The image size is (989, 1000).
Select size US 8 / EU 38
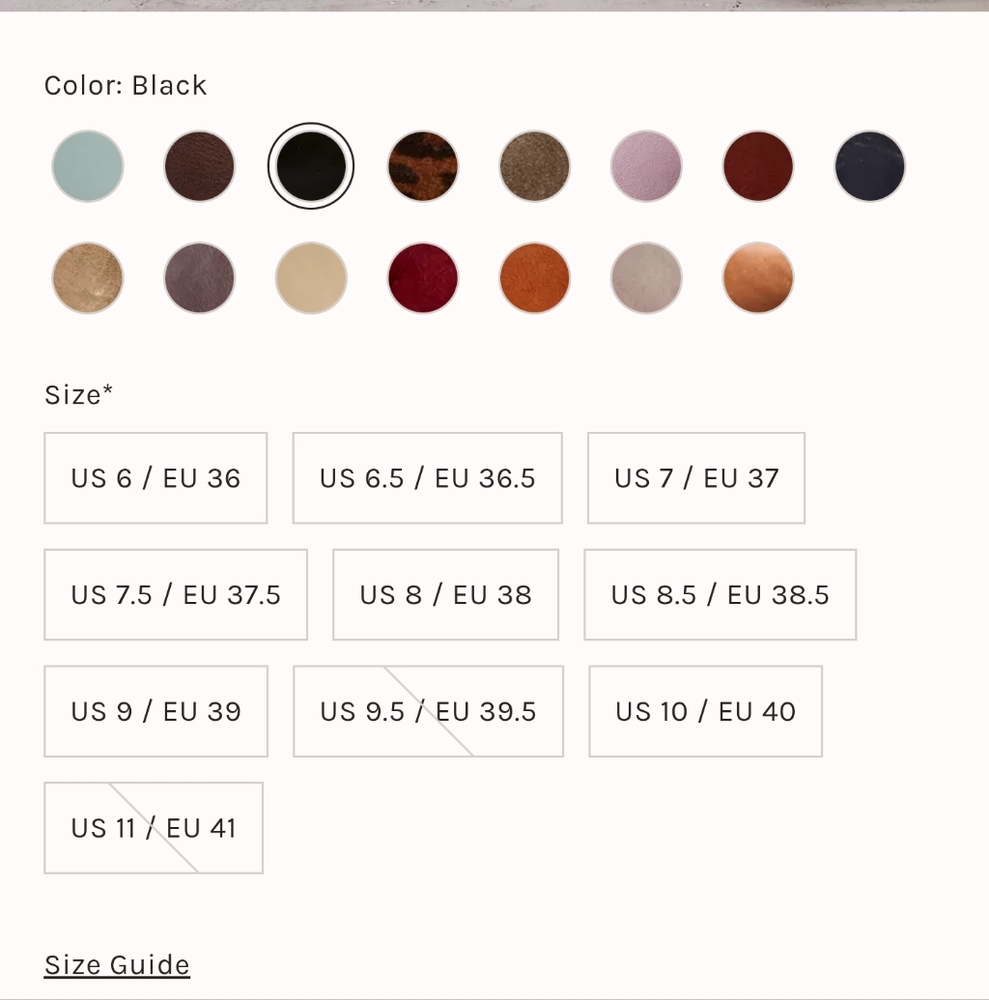click(x=446, y=595)
